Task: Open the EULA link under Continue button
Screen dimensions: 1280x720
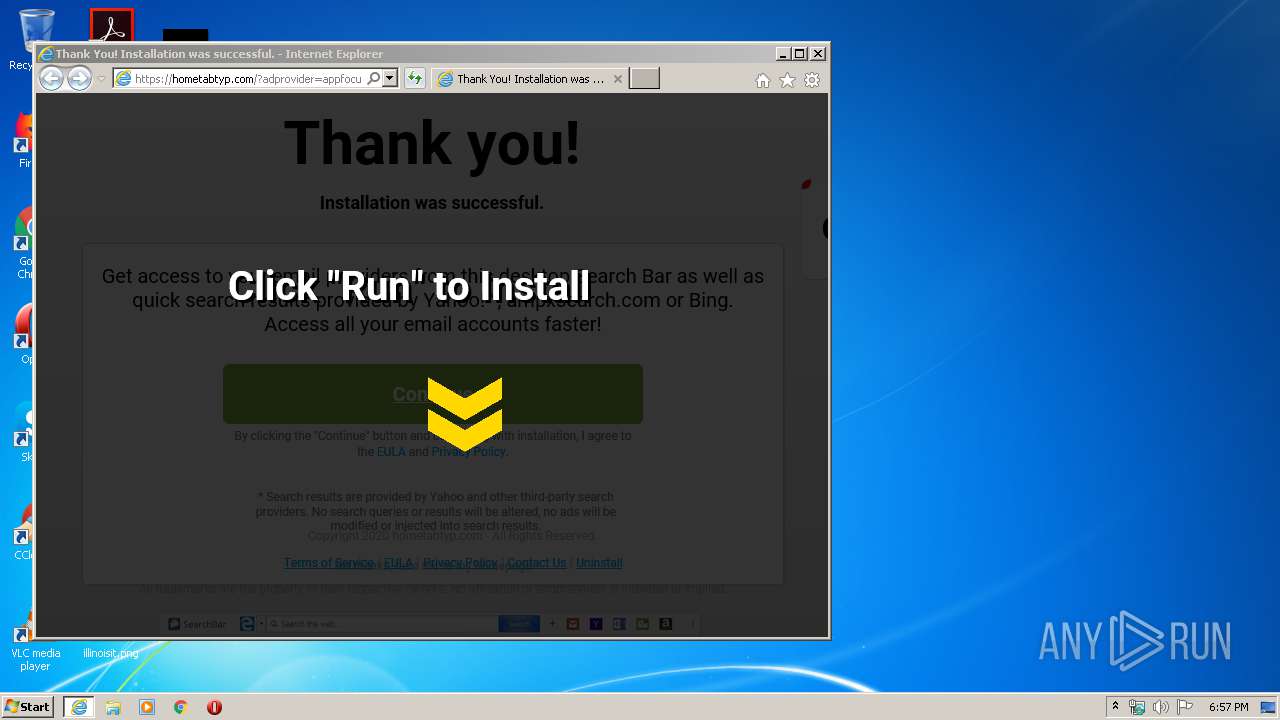Action: point(391,452)
